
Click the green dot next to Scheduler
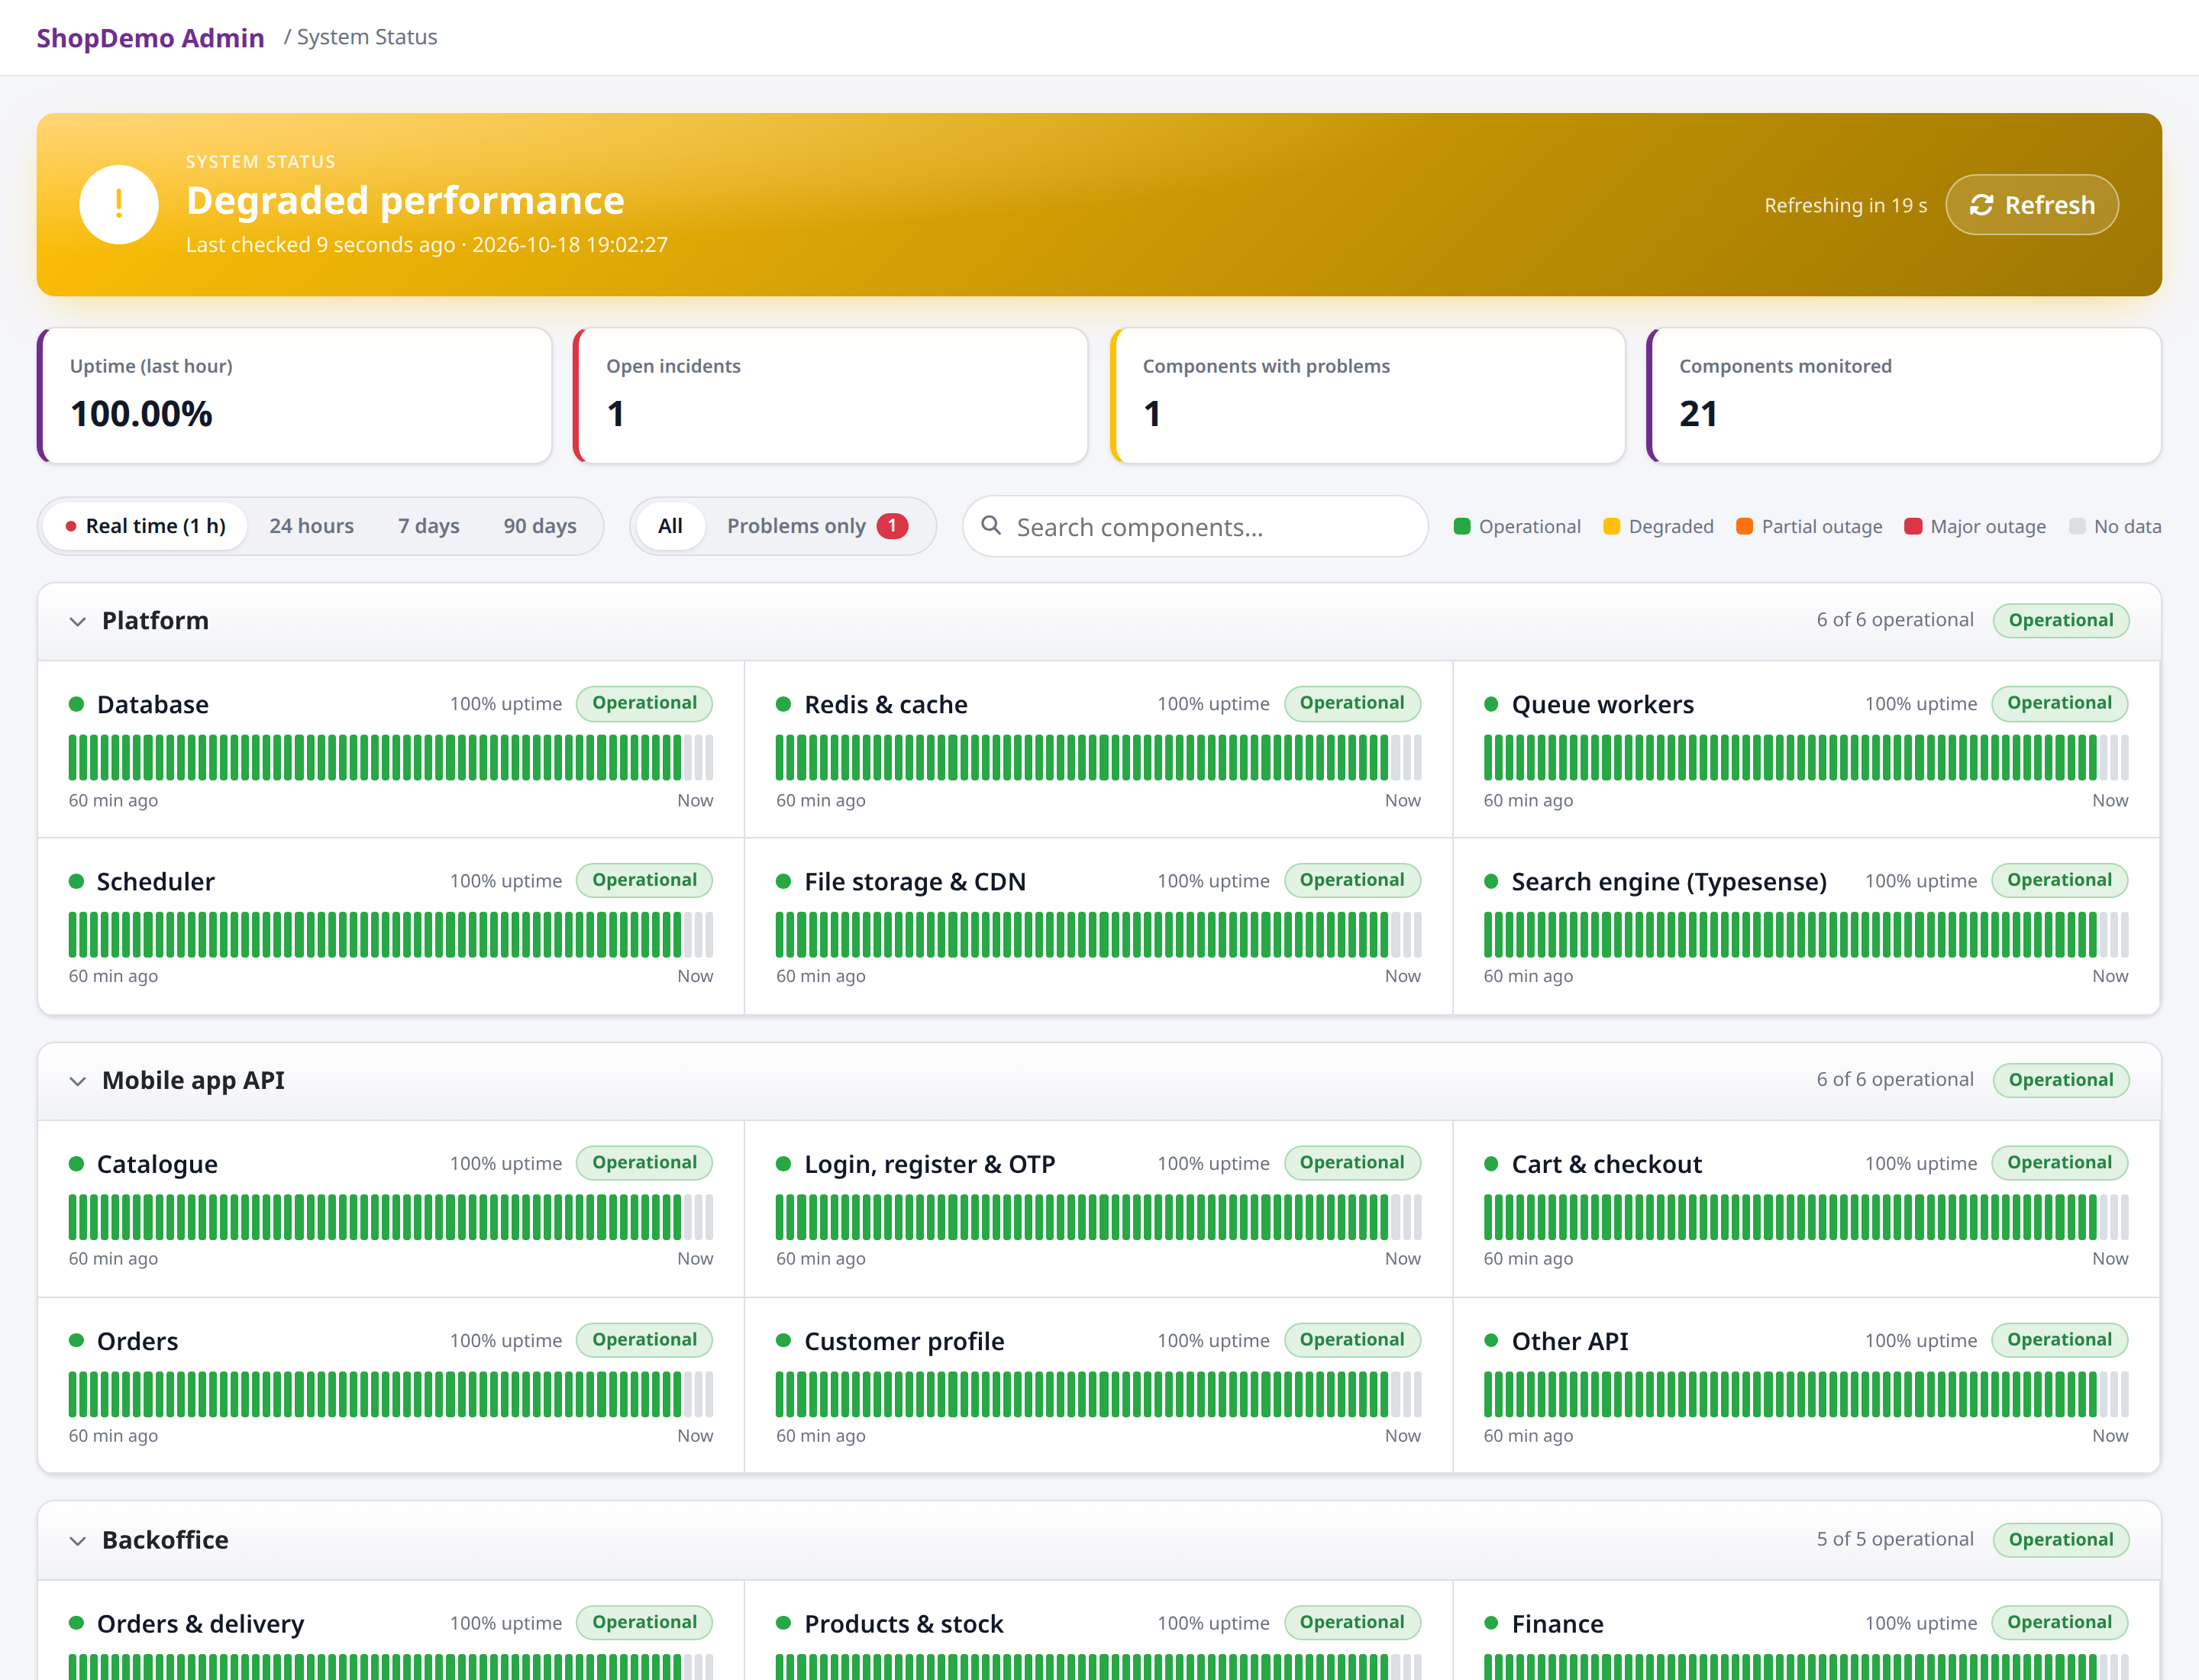click(76, 881)
